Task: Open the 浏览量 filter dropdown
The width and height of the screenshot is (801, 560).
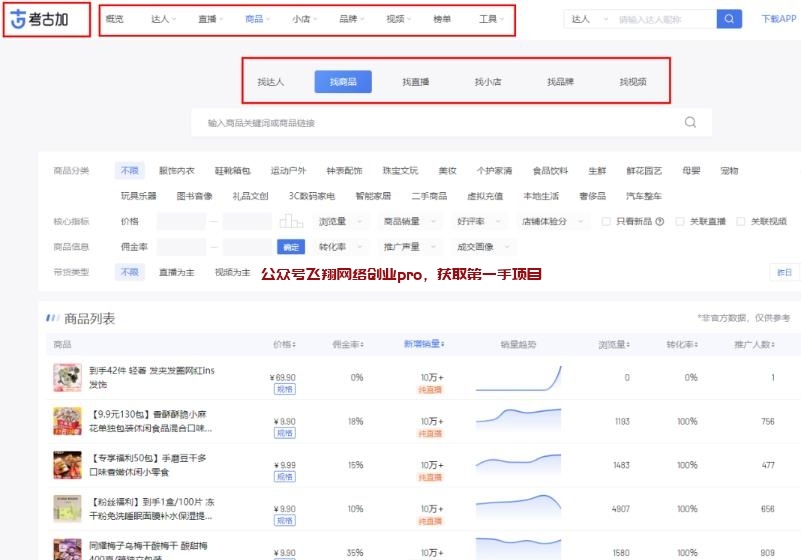Action: [341, 221]
